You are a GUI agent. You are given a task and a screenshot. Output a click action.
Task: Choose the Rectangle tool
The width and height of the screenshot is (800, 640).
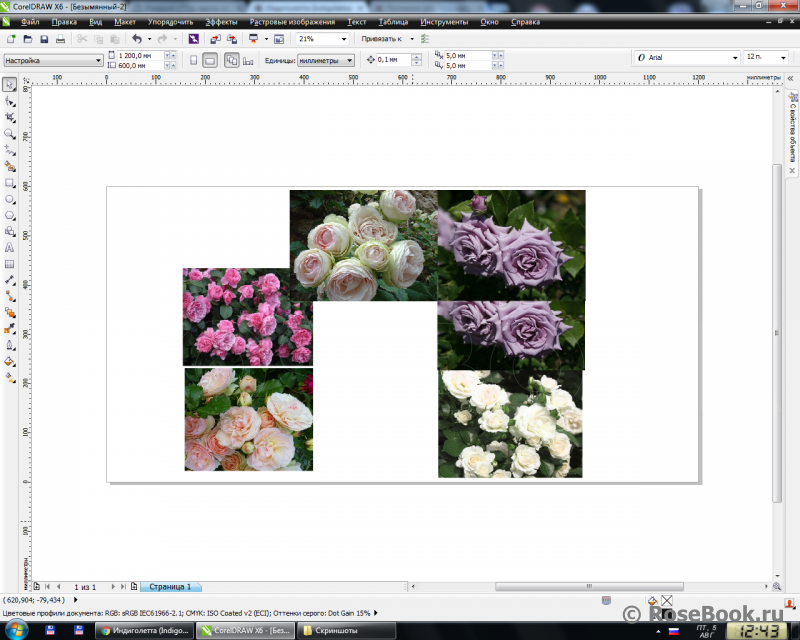(10, 182)
